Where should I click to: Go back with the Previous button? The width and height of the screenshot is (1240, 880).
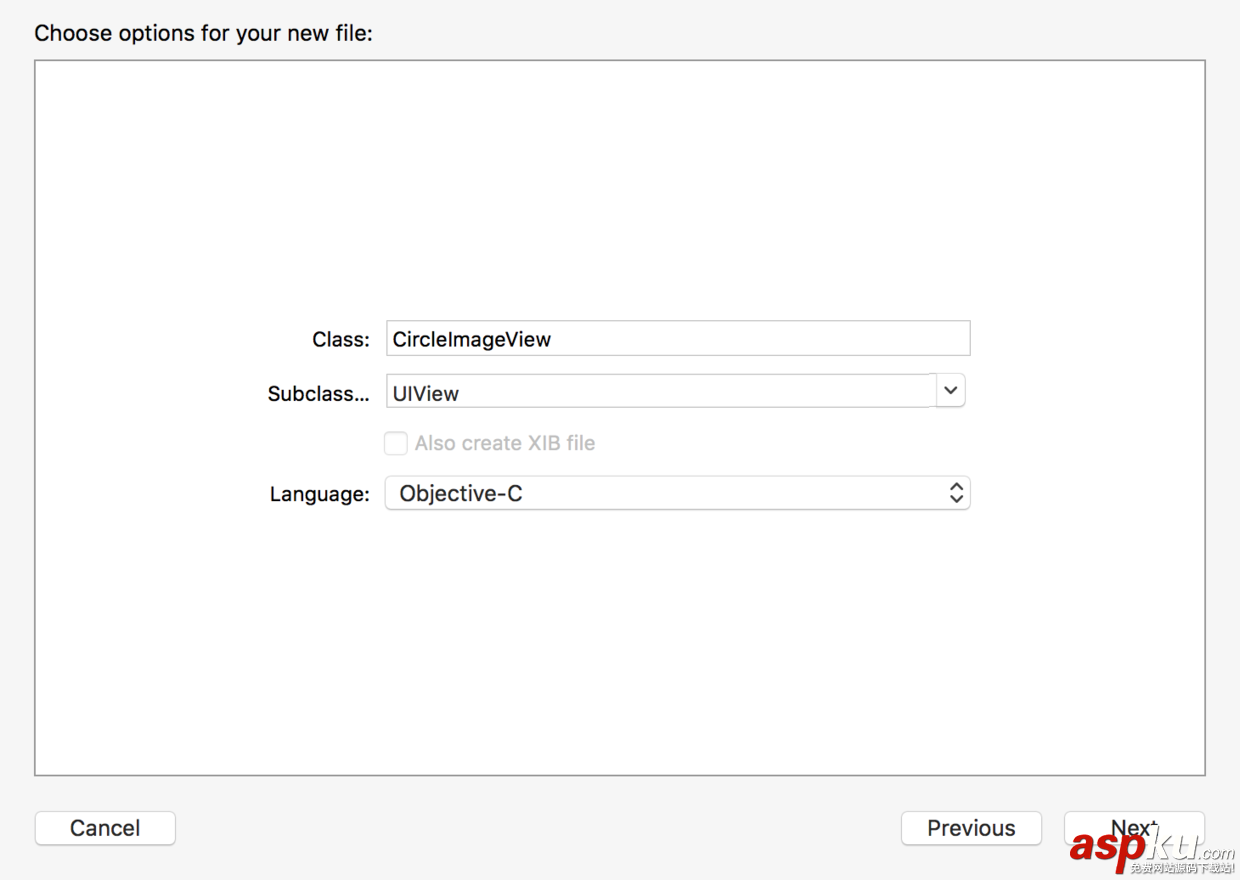pos(971,828)
